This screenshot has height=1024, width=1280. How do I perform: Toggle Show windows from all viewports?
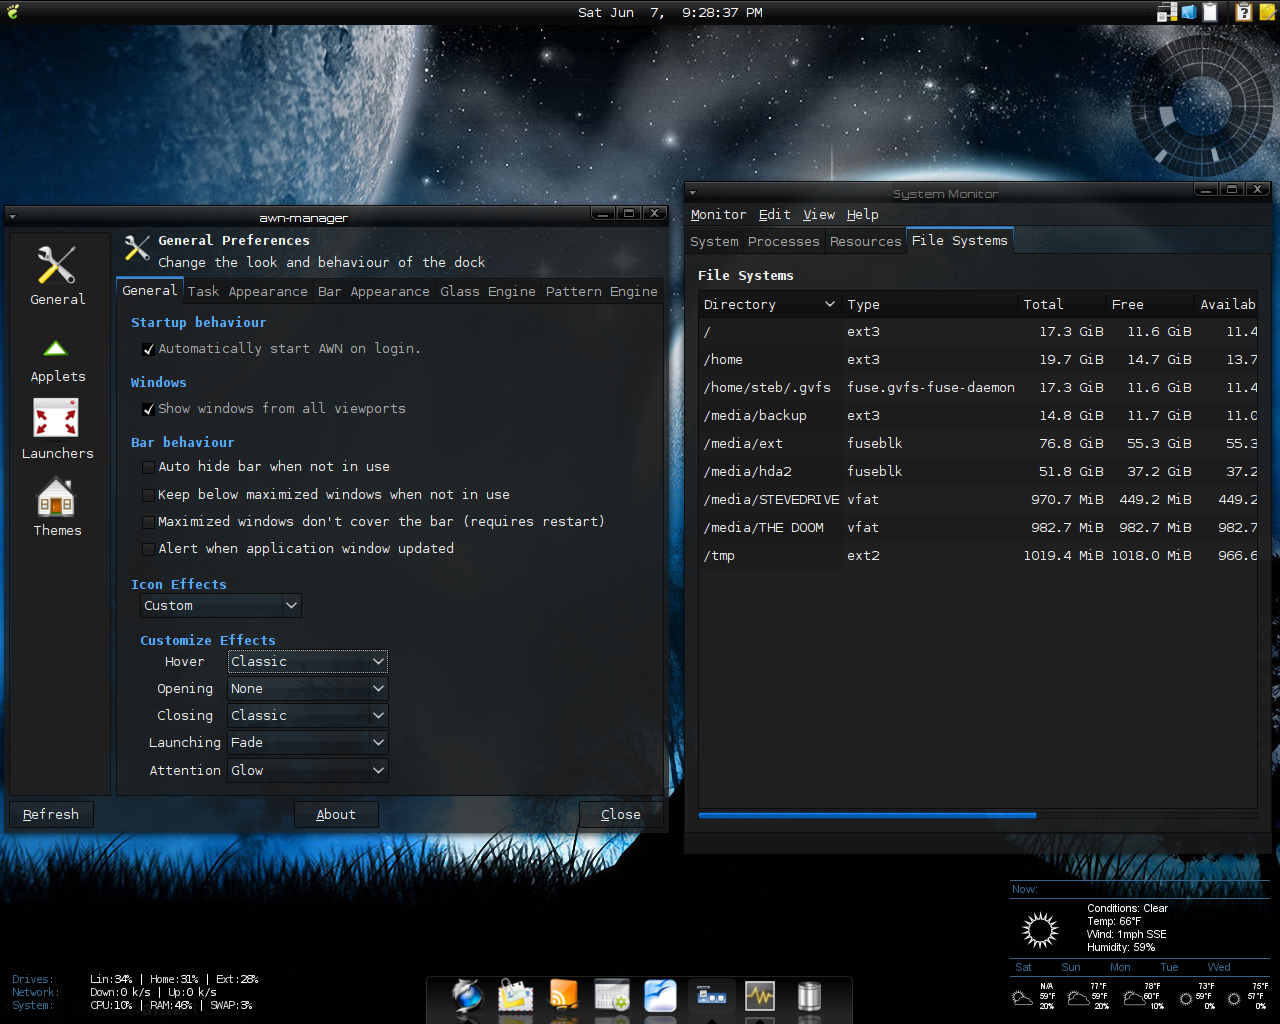coord(148,409)
